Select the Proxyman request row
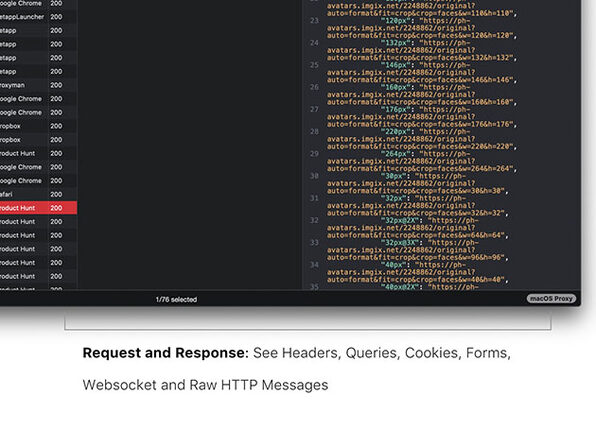Image resolution: width=596 pixels, height=447 pixels. (38, 85)
